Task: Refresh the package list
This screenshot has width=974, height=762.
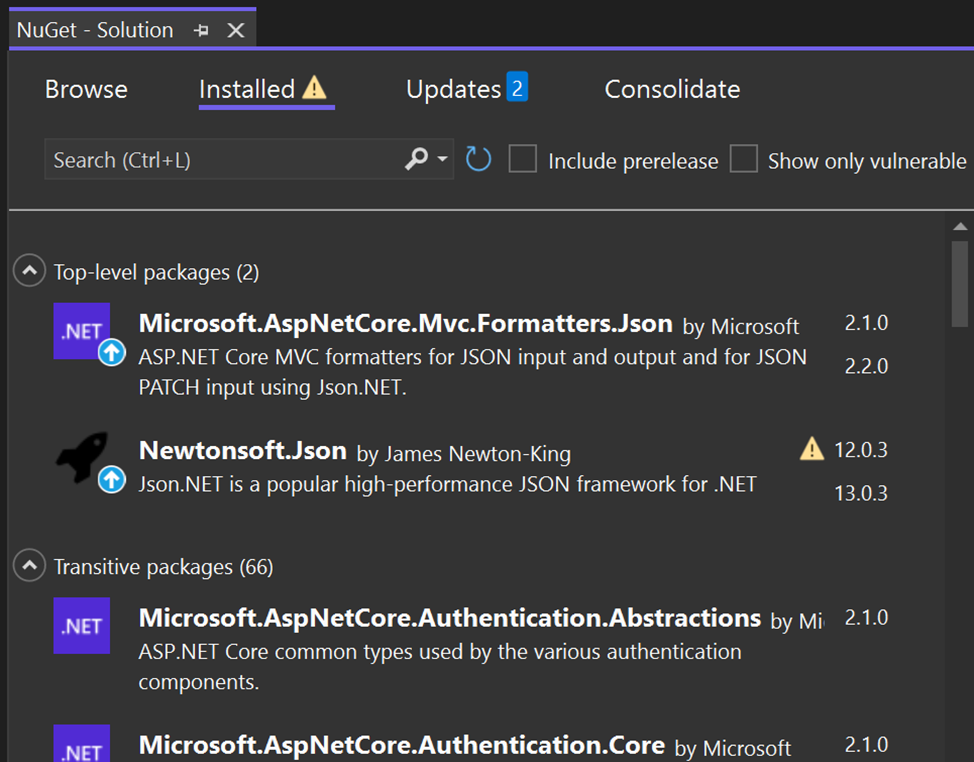Action: tap(478, 159)
